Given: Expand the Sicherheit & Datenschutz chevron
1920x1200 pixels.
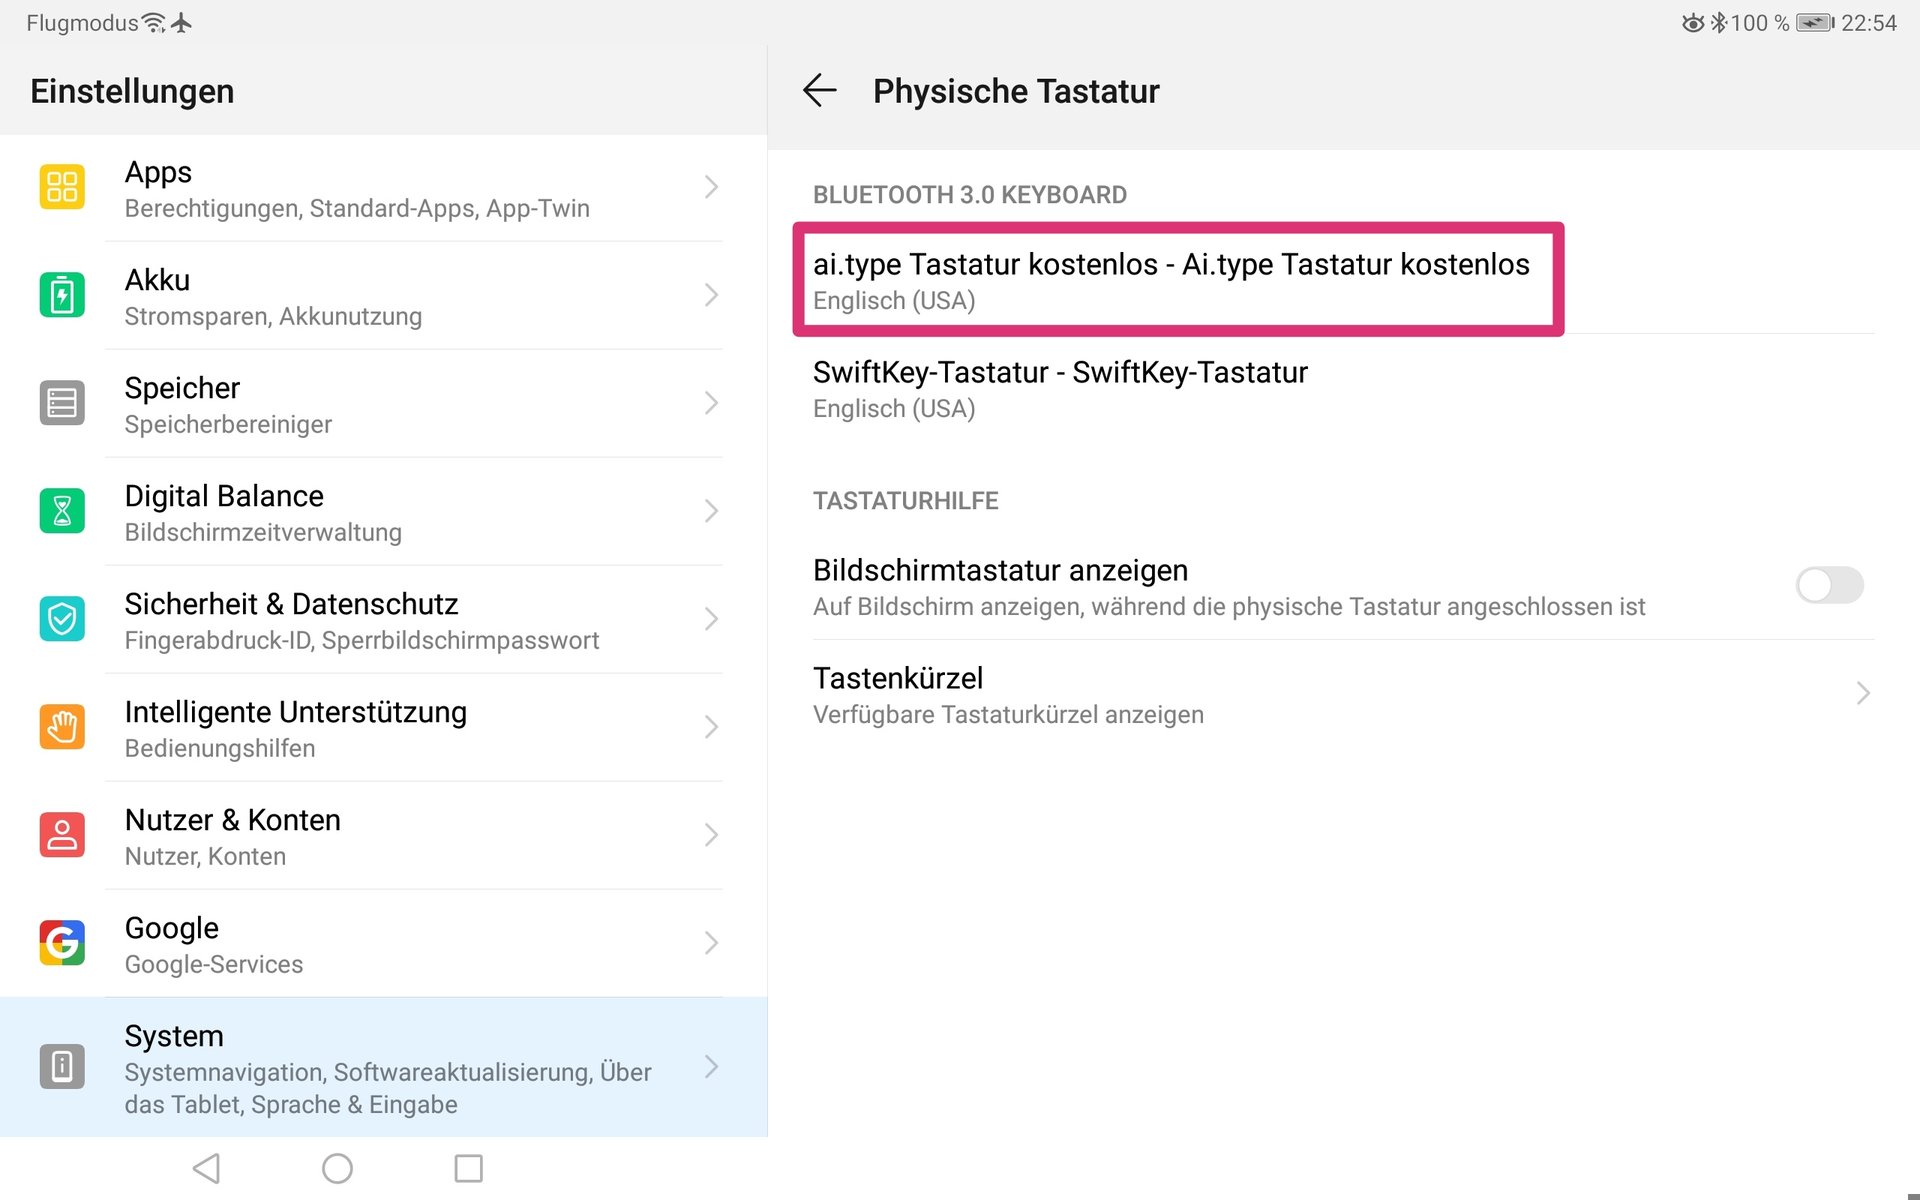Looking at the screenshot, I should [x=711, y=619].
